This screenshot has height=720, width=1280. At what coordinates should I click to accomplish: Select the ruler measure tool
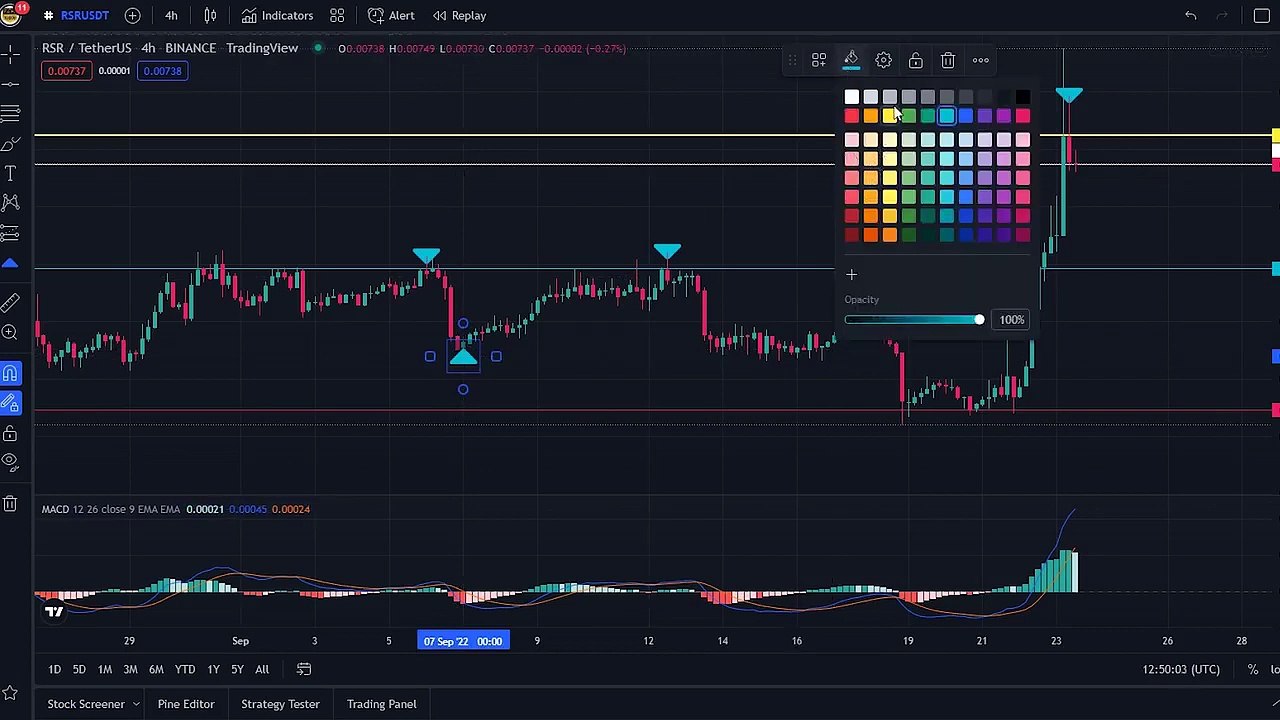10,302
